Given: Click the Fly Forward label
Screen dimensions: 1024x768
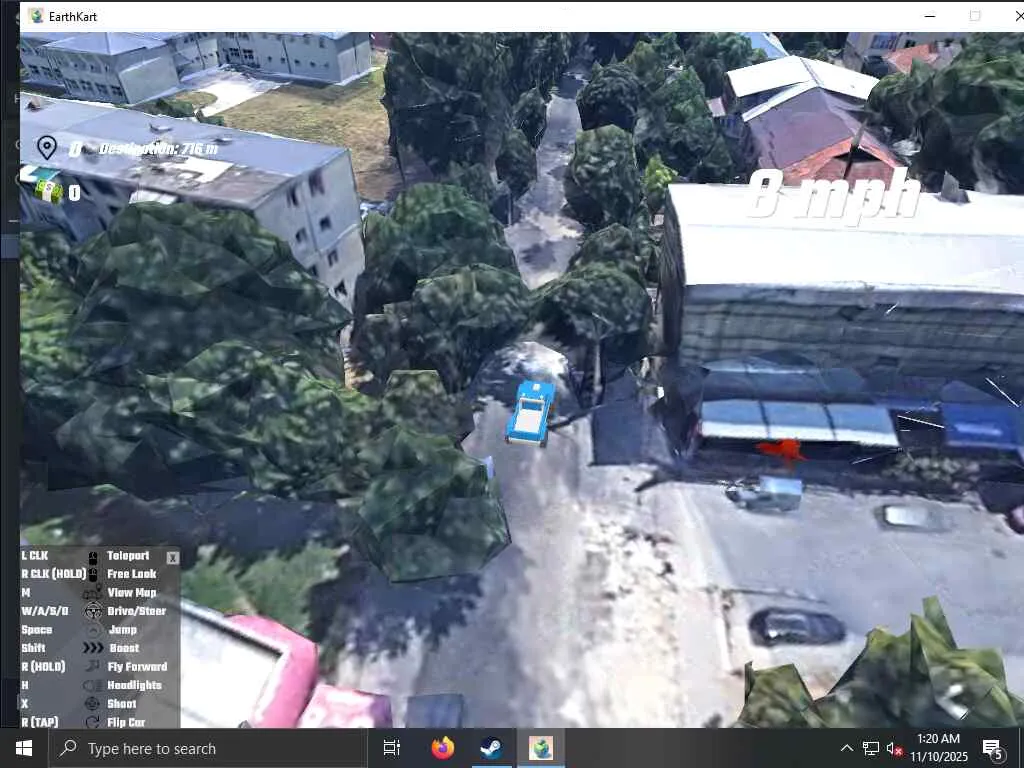Looking at the screenshot, I should click(x=137, y=667).
